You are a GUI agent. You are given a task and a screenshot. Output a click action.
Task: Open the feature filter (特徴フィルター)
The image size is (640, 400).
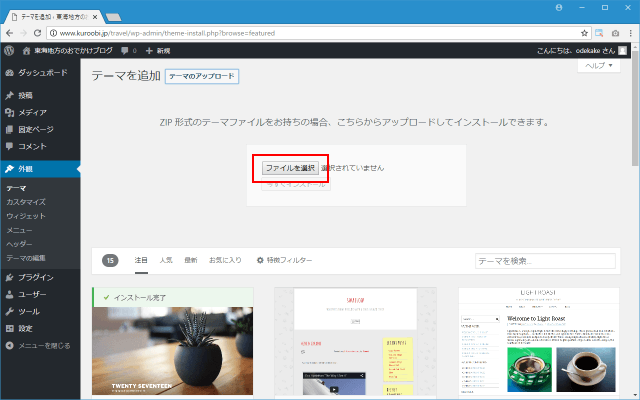284,260
